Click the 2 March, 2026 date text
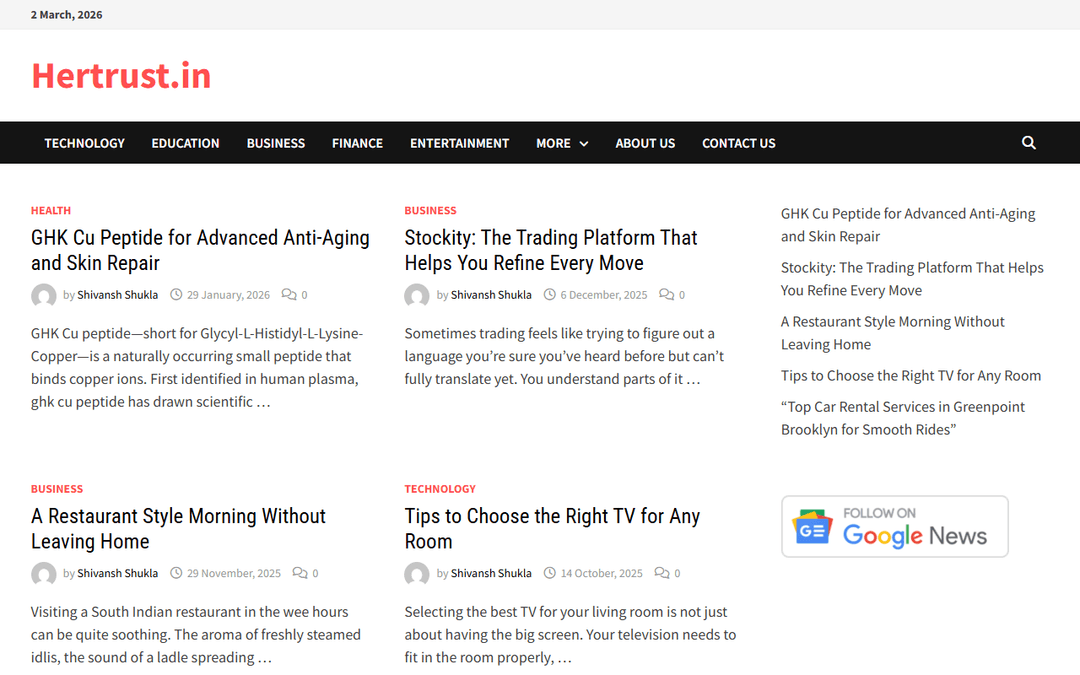 click(67, 14)
